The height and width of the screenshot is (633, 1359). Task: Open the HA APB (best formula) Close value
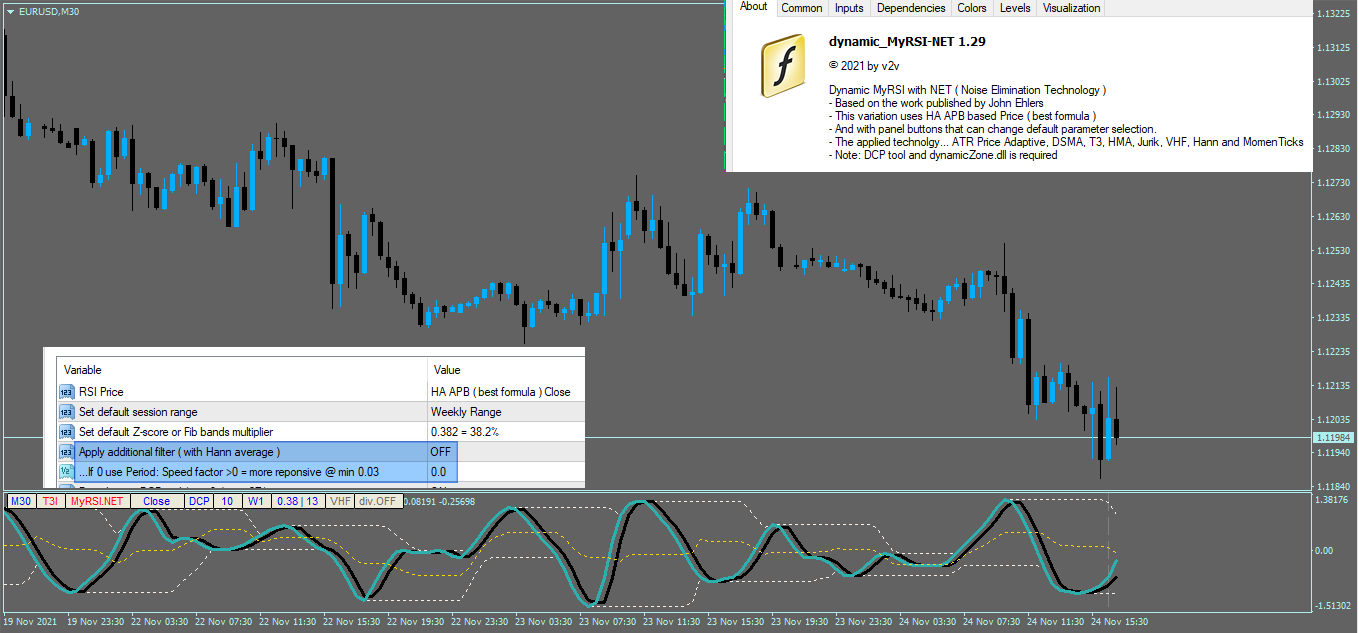pyautogui.click(x=505, y=392)
